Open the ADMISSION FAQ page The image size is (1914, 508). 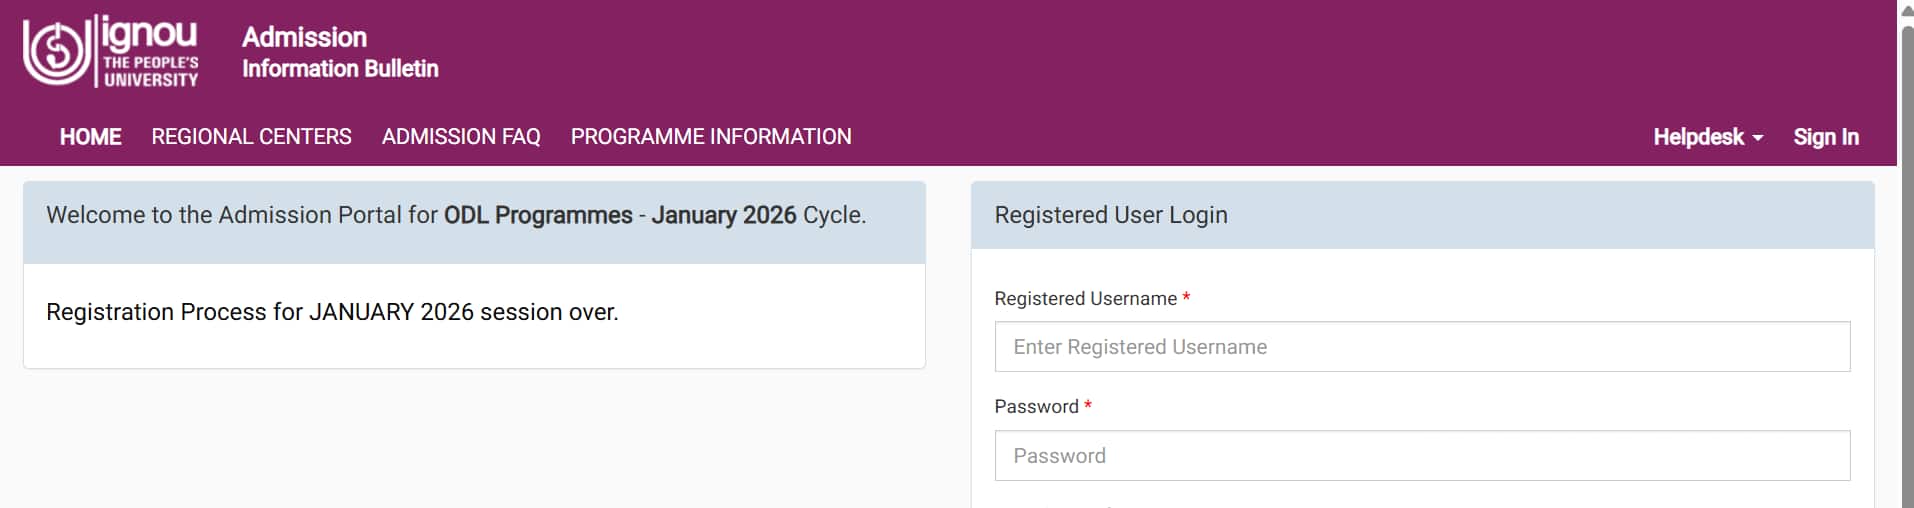(461, 137)
